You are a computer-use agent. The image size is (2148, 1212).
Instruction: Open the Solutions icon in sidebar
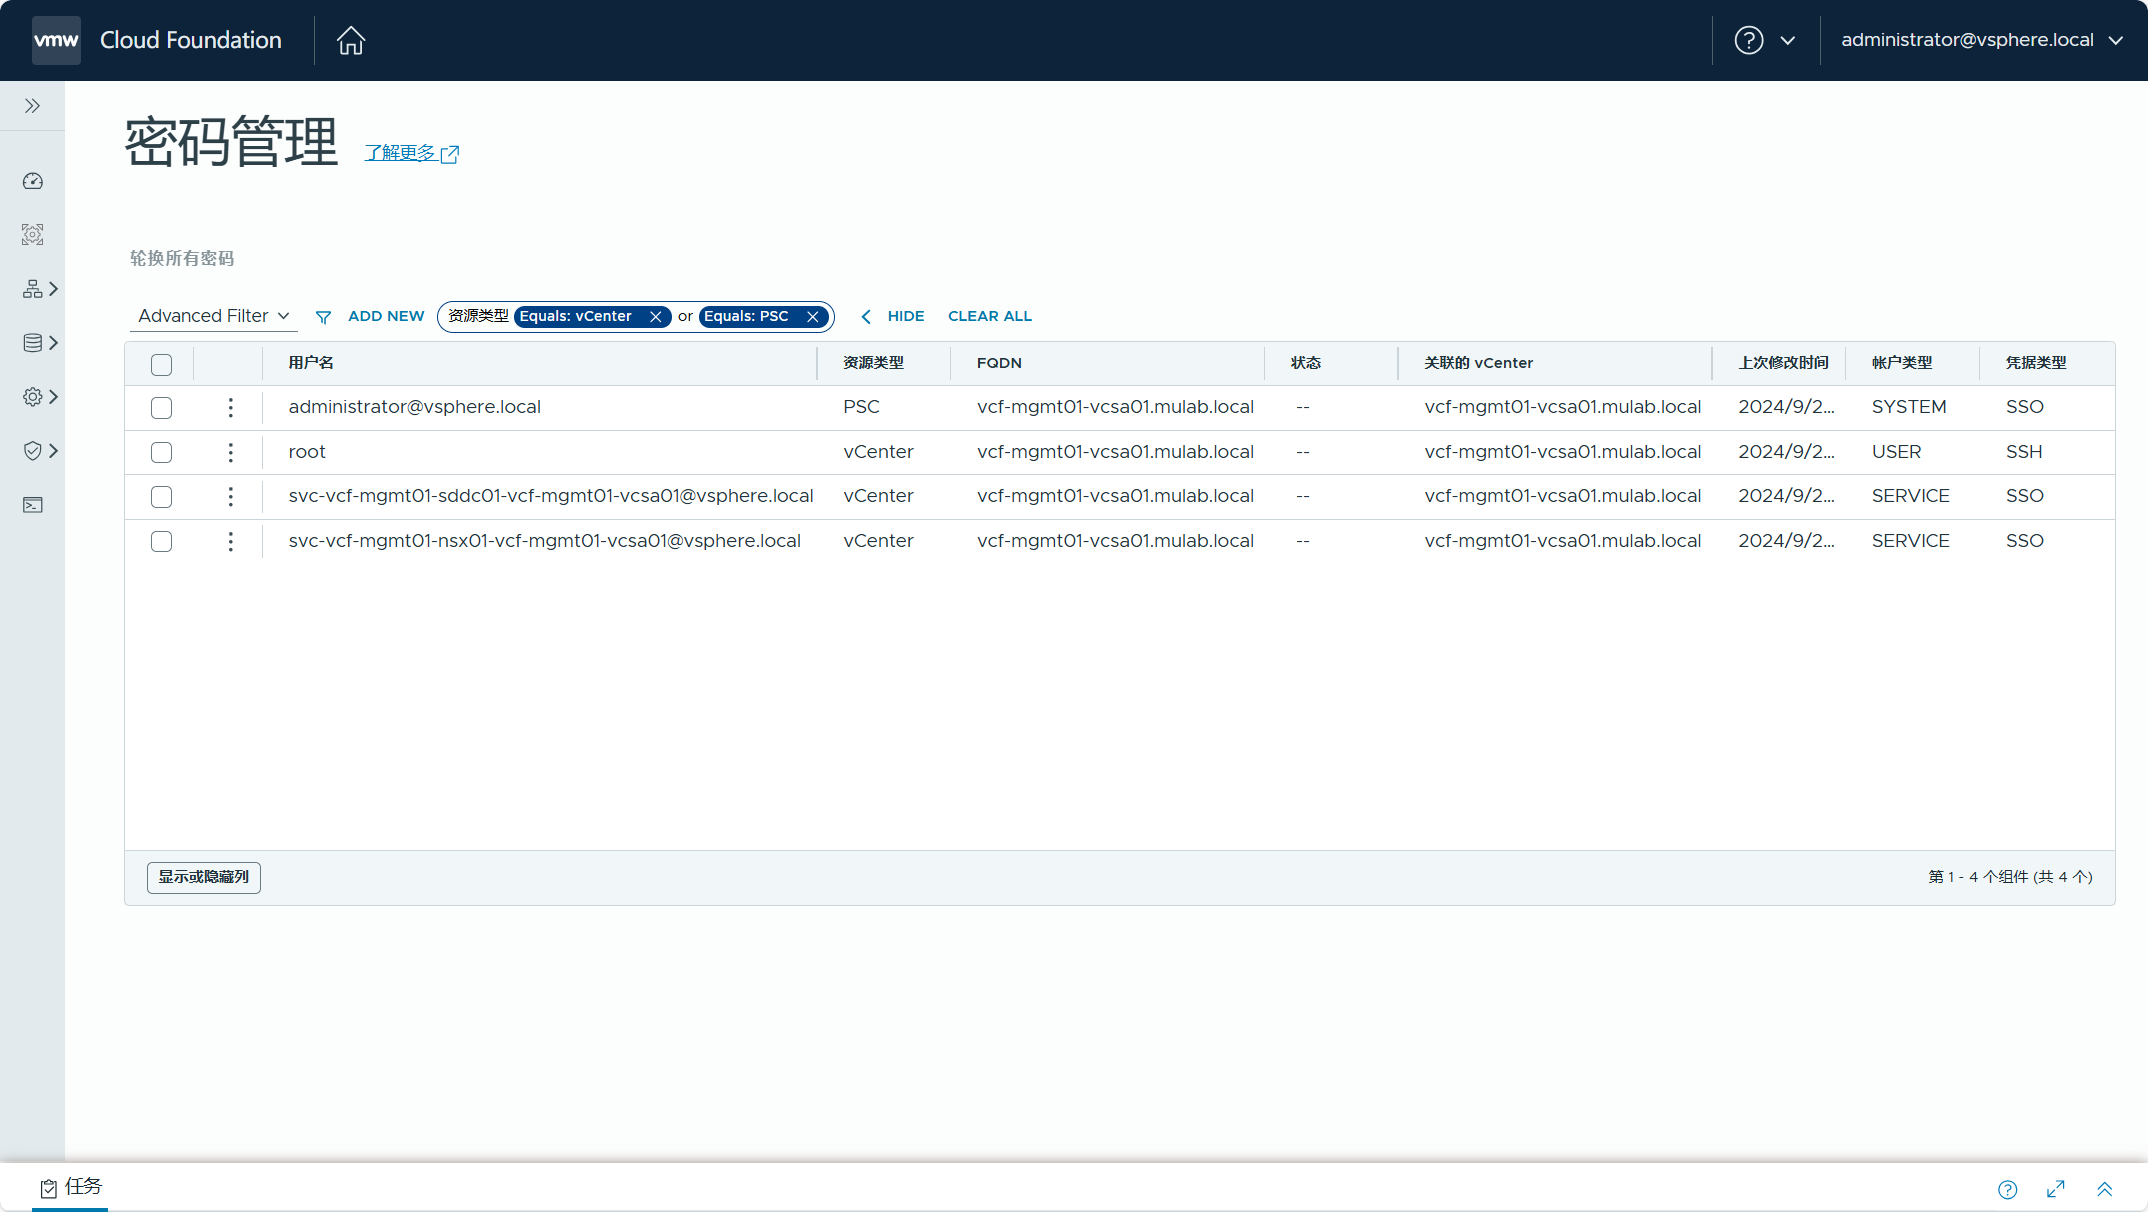point(33,235)
